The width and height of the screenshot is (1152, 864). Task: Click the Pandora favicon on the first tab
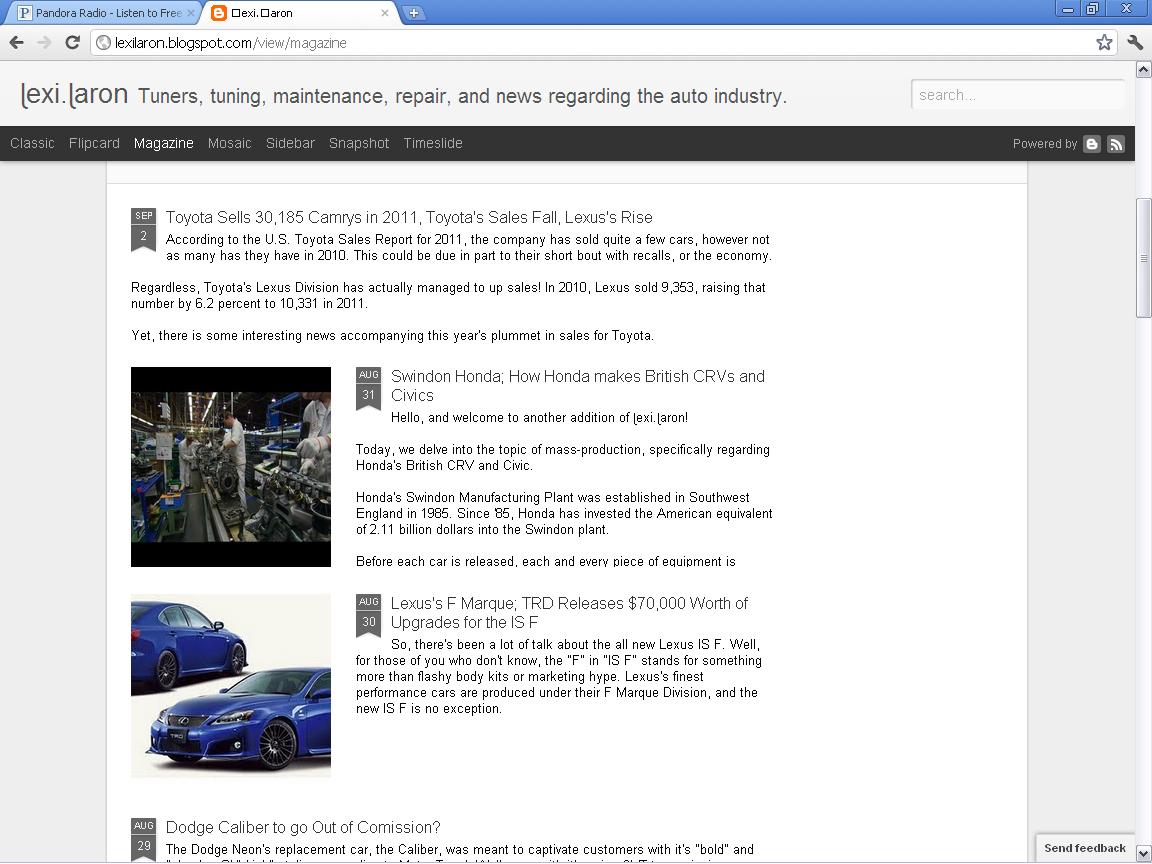24,13
